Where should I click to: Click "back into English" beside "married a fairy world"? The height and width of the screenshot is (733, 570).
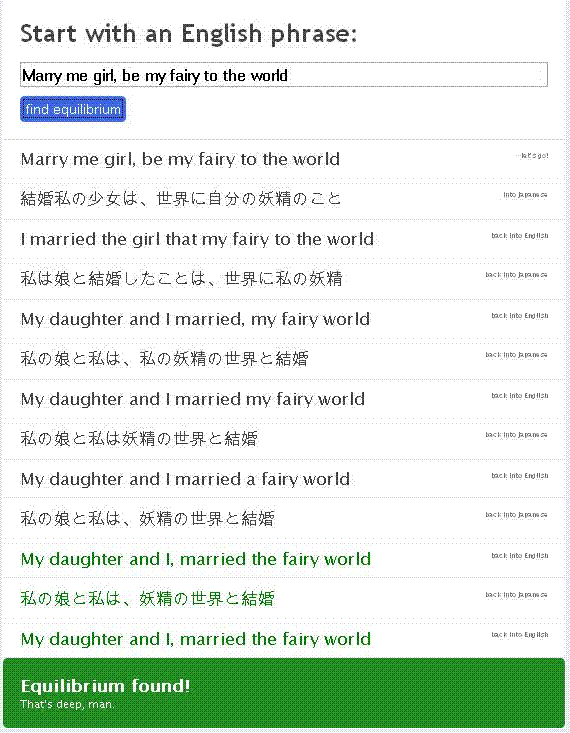(519, 475)
